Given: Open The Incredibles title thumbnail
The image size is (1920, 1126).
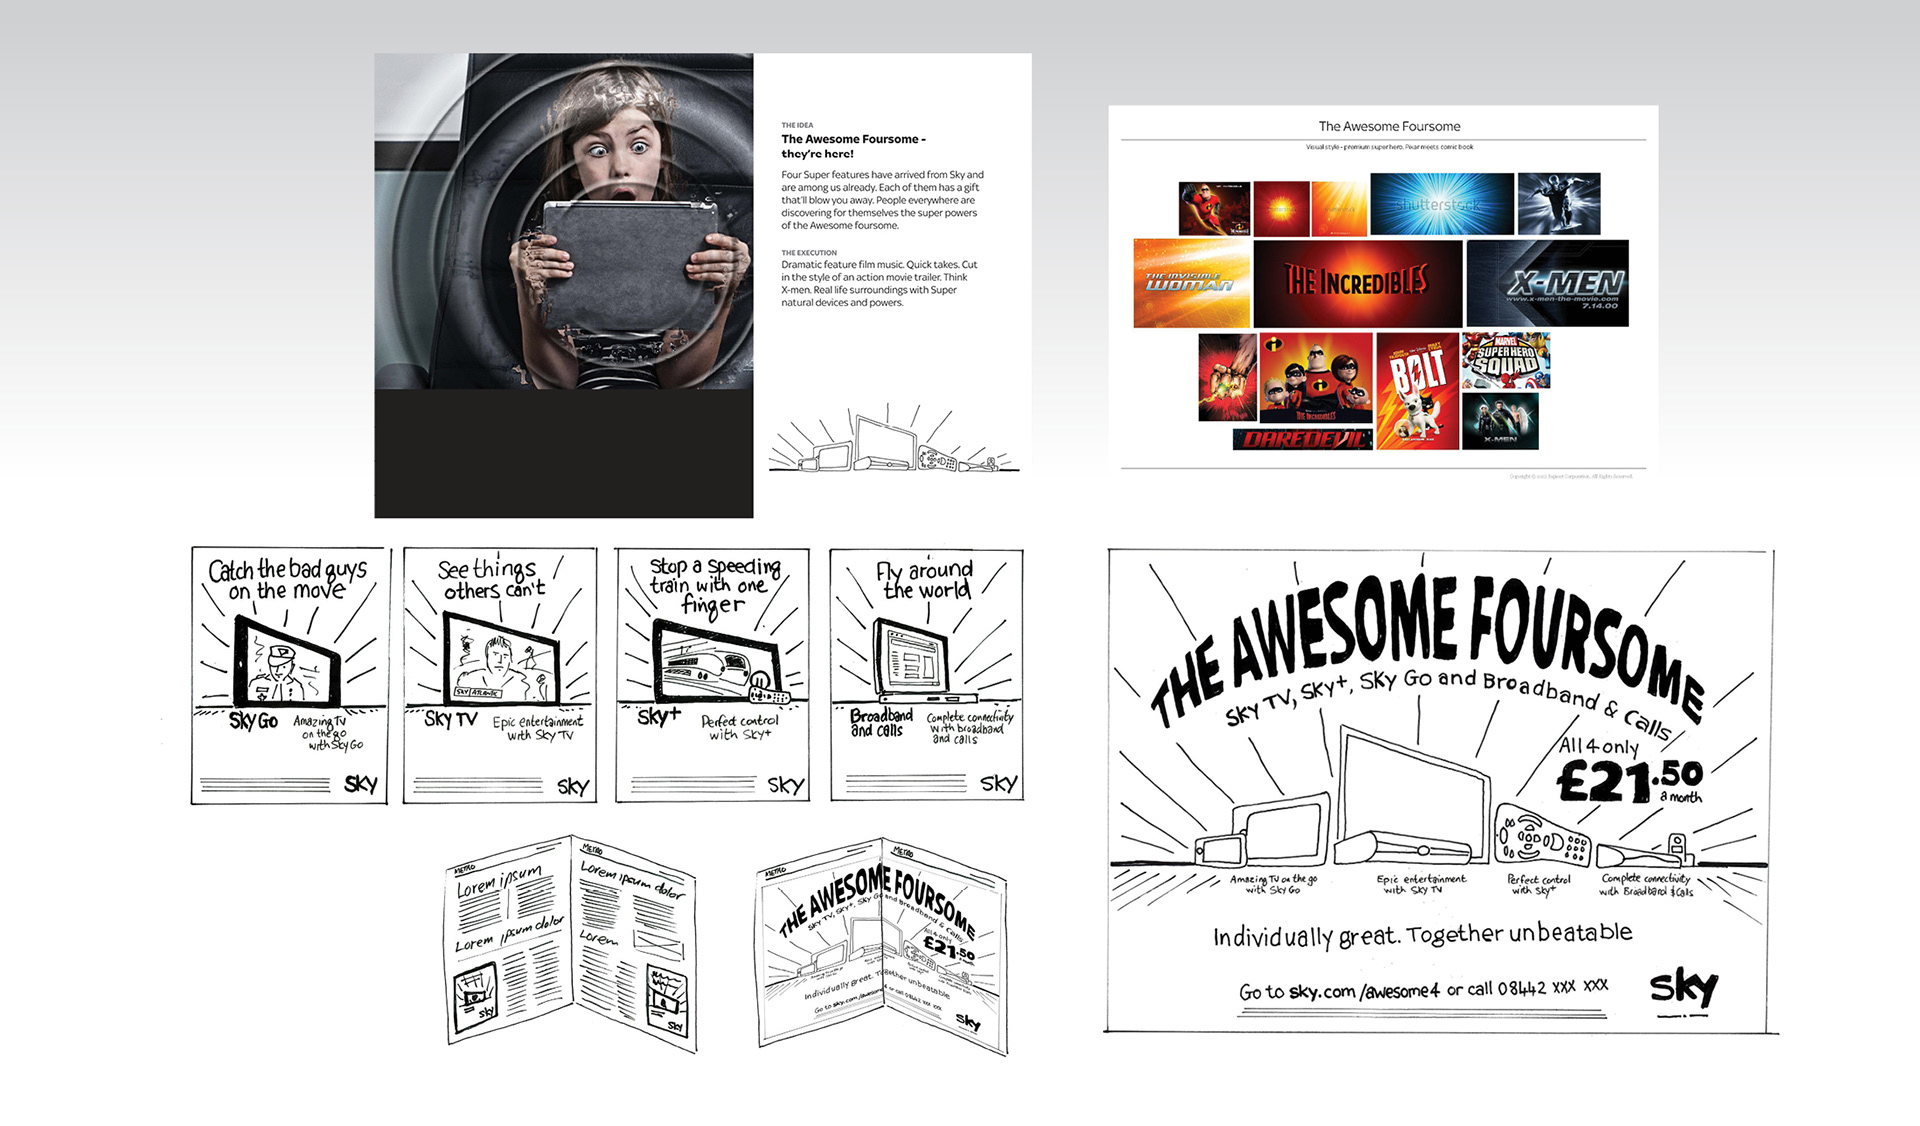Looking at the screenshot, I should click(1357, 283).
